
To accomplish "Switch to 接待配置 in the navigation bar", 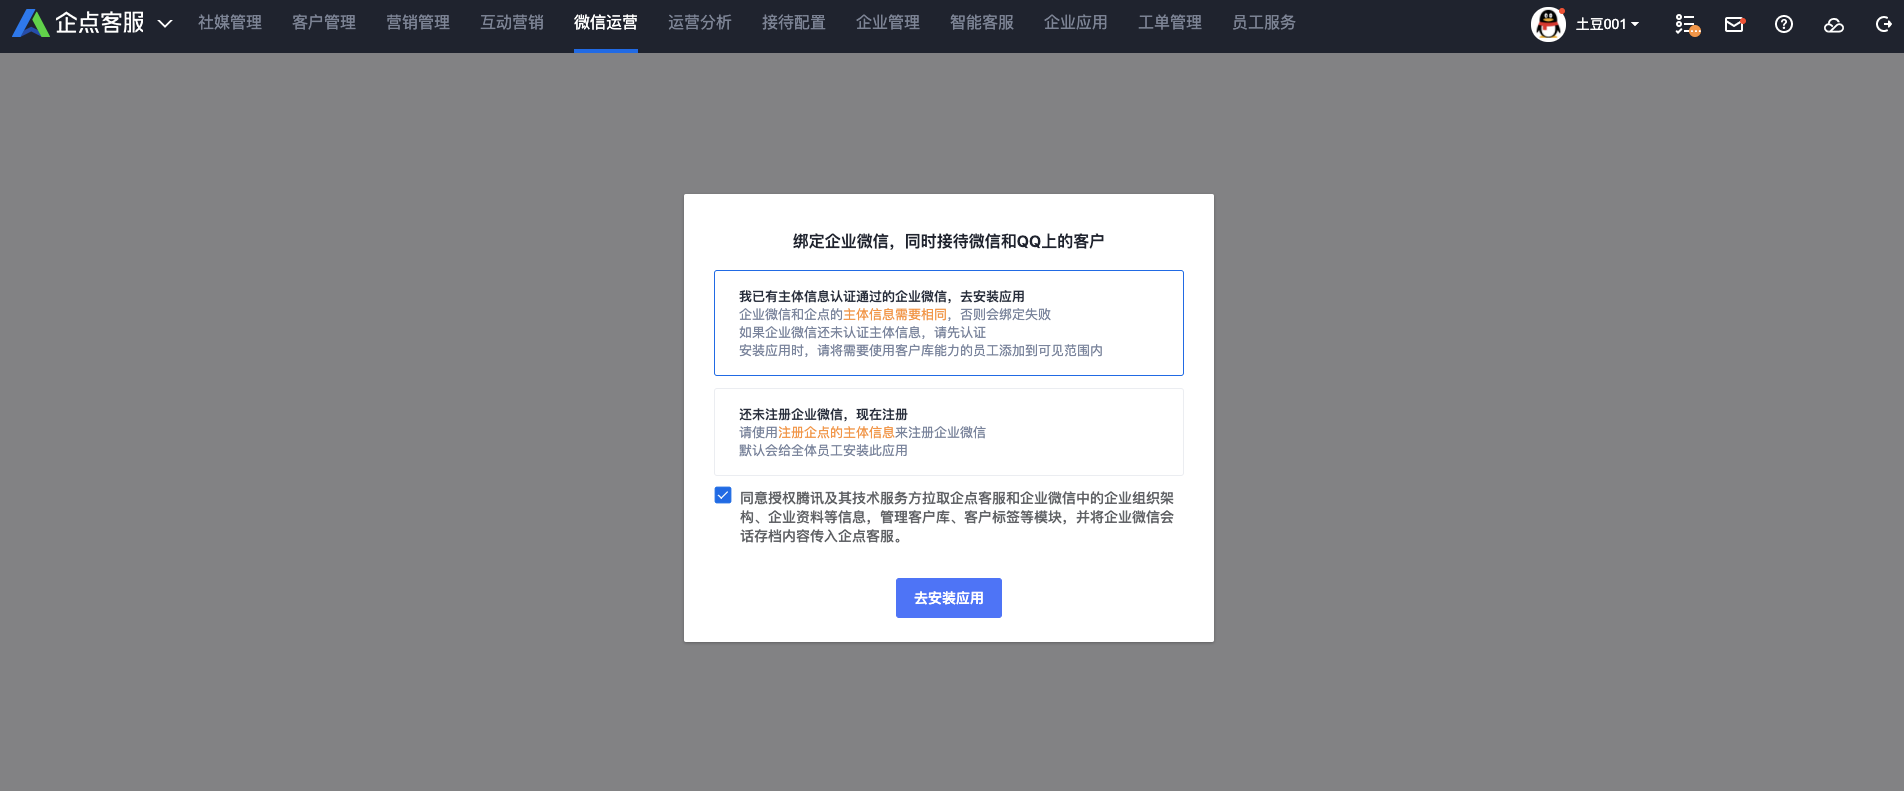I will click(794, 23).
